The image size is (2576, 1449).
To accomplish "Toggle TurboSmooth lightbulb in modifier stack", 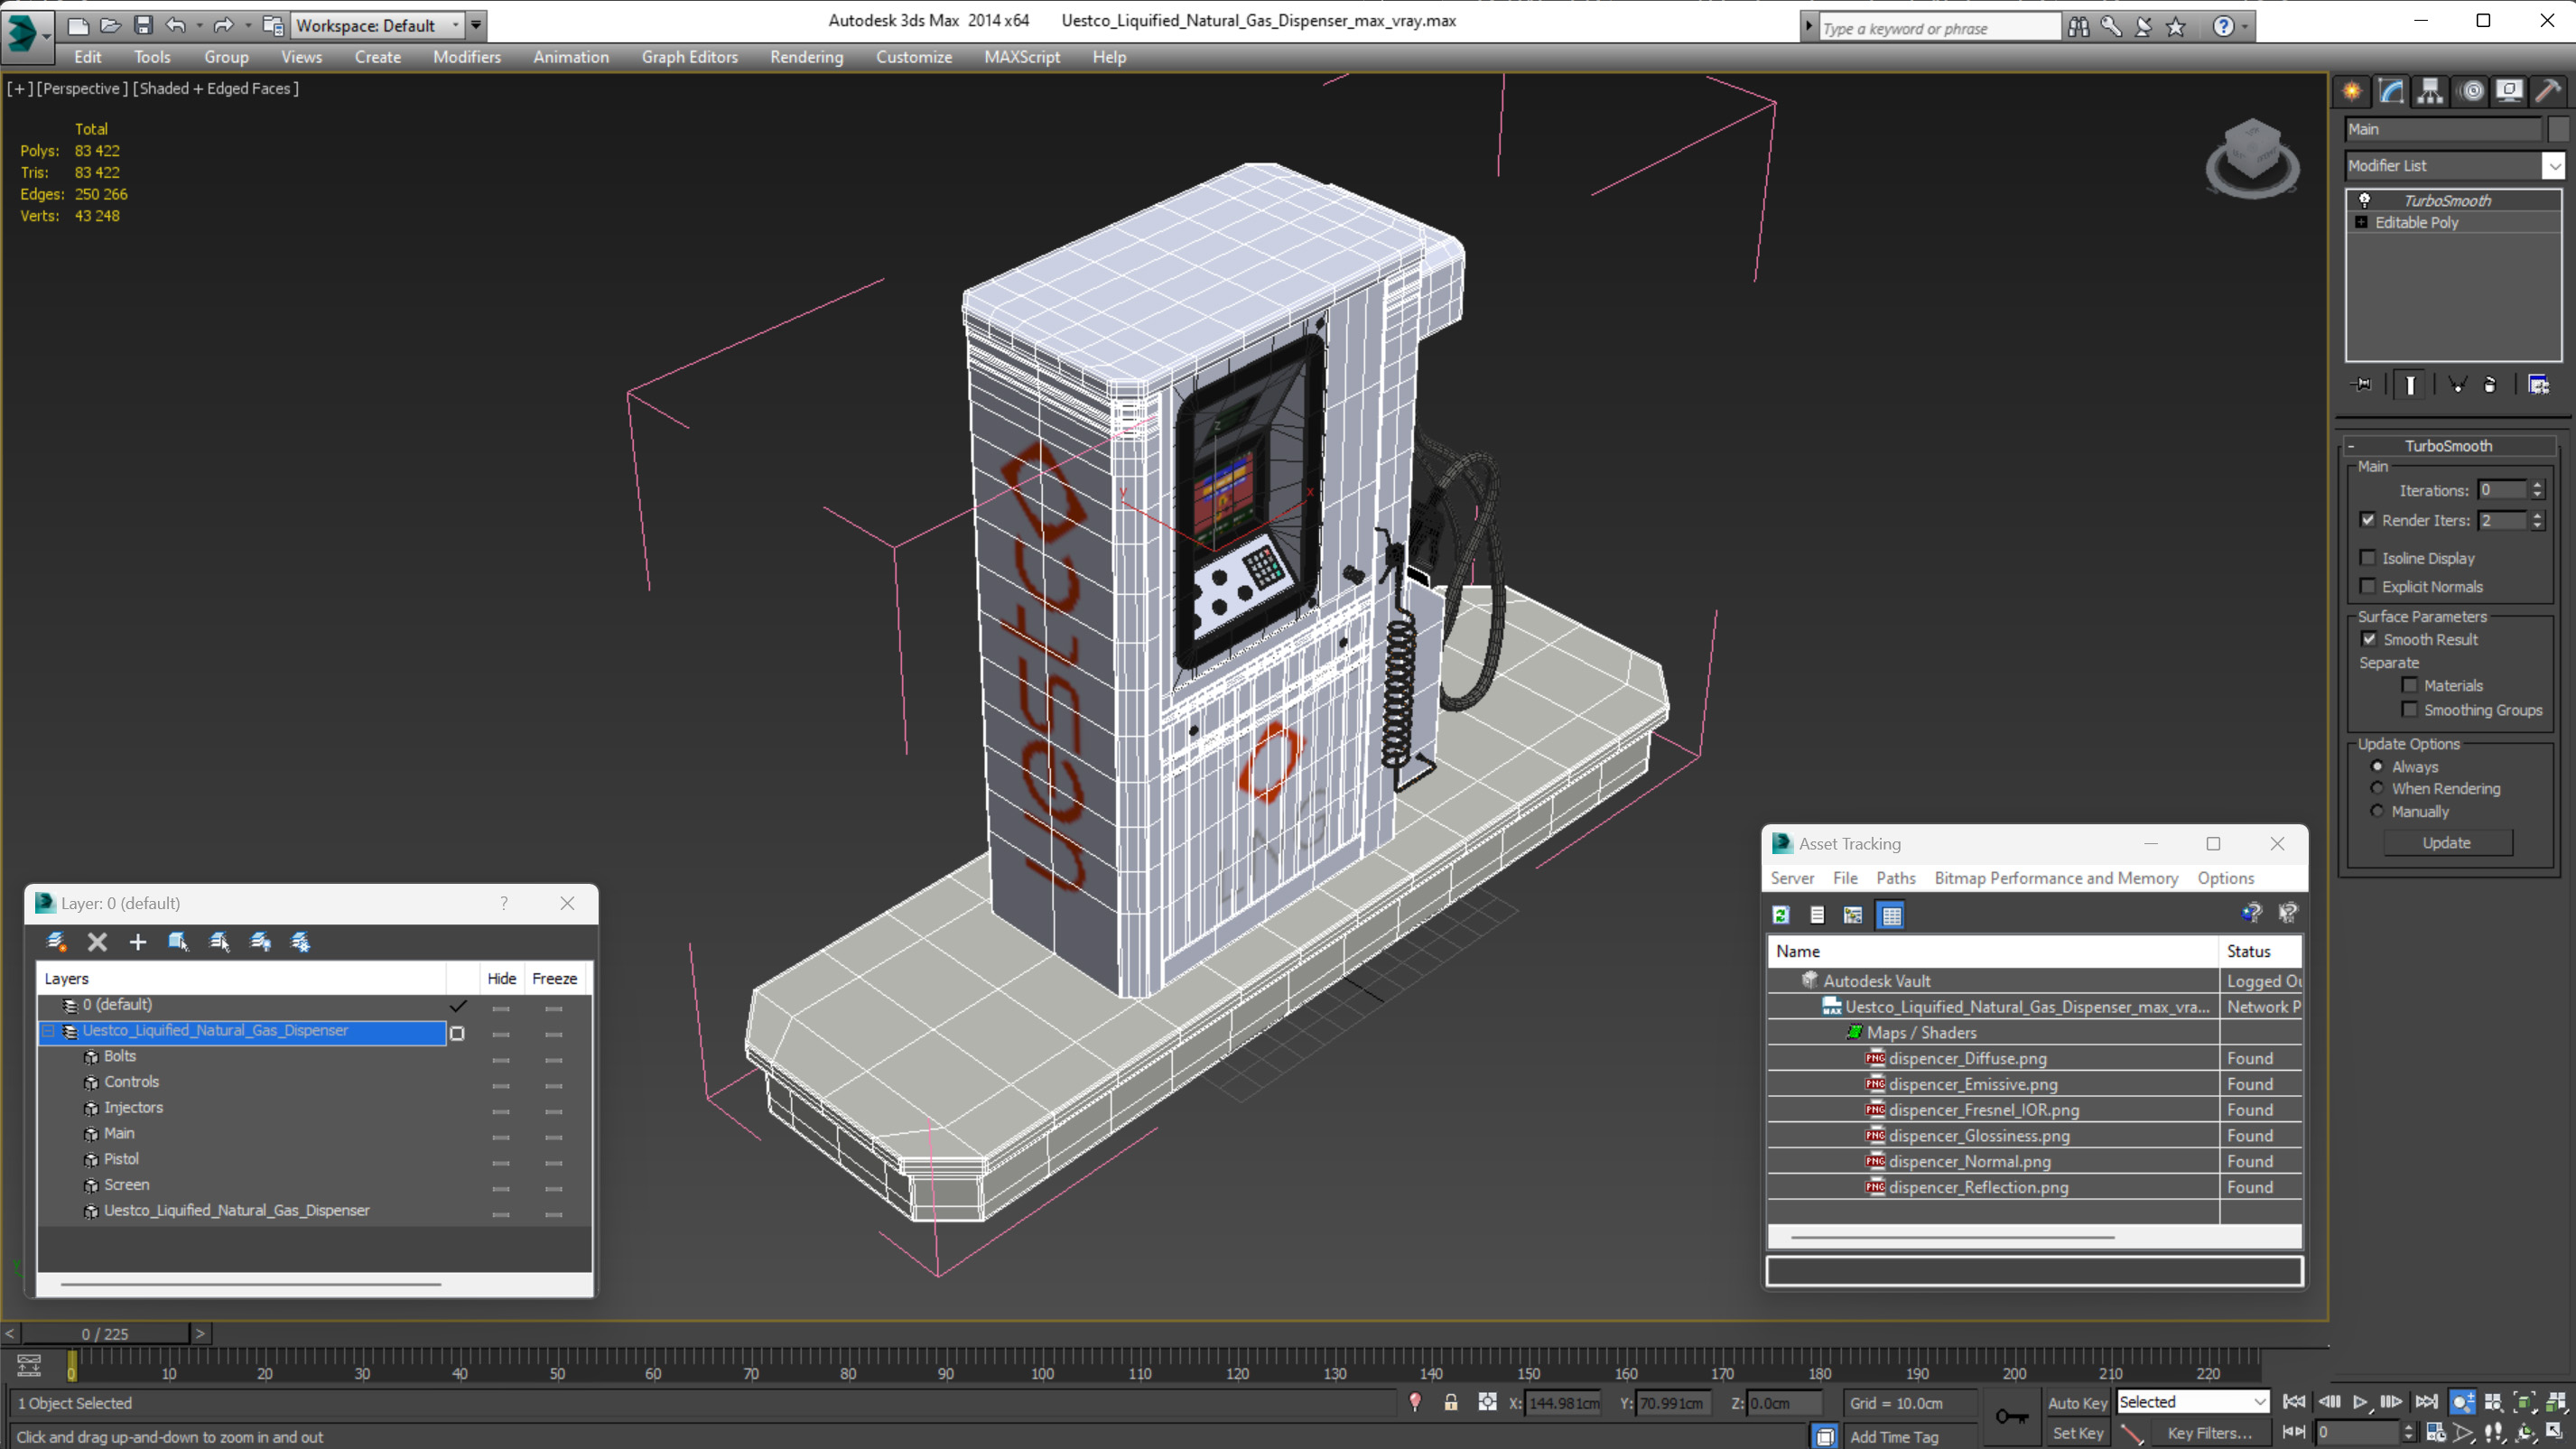I will pyautogui.click(x=2365, y=200).
